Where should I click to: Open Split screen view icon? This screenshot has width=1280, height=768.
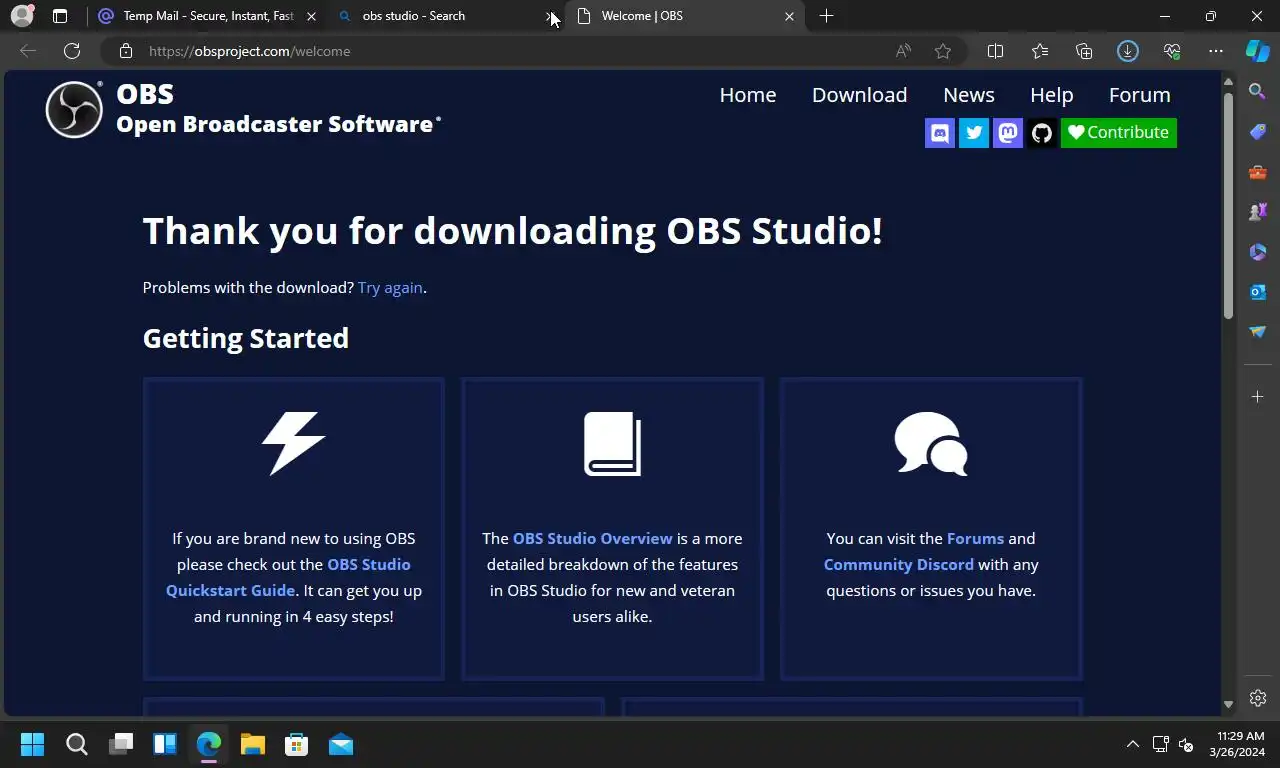(x=996, y=51)
